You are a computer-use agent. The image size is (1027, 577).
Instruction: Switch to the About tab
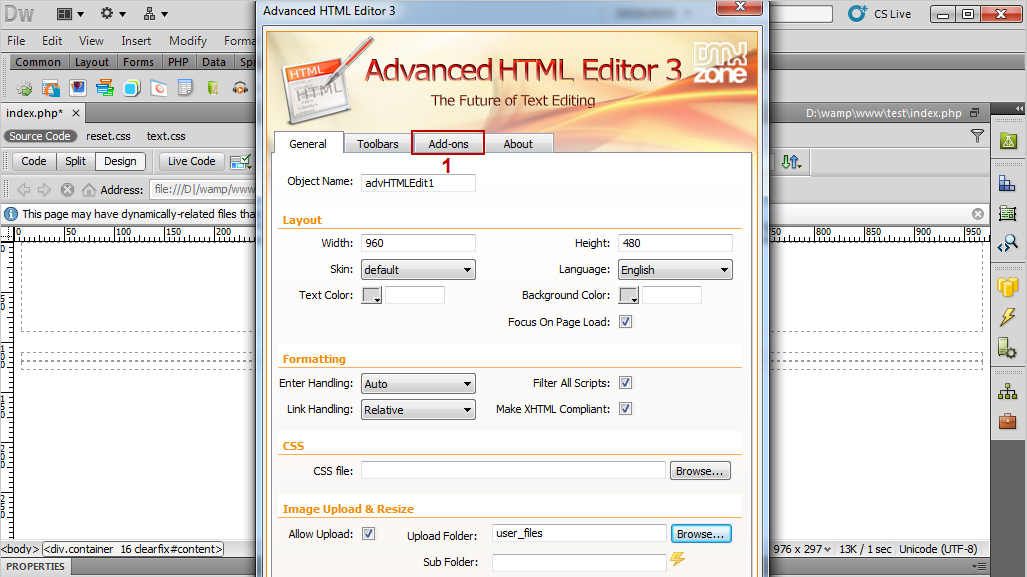[518, 143]
